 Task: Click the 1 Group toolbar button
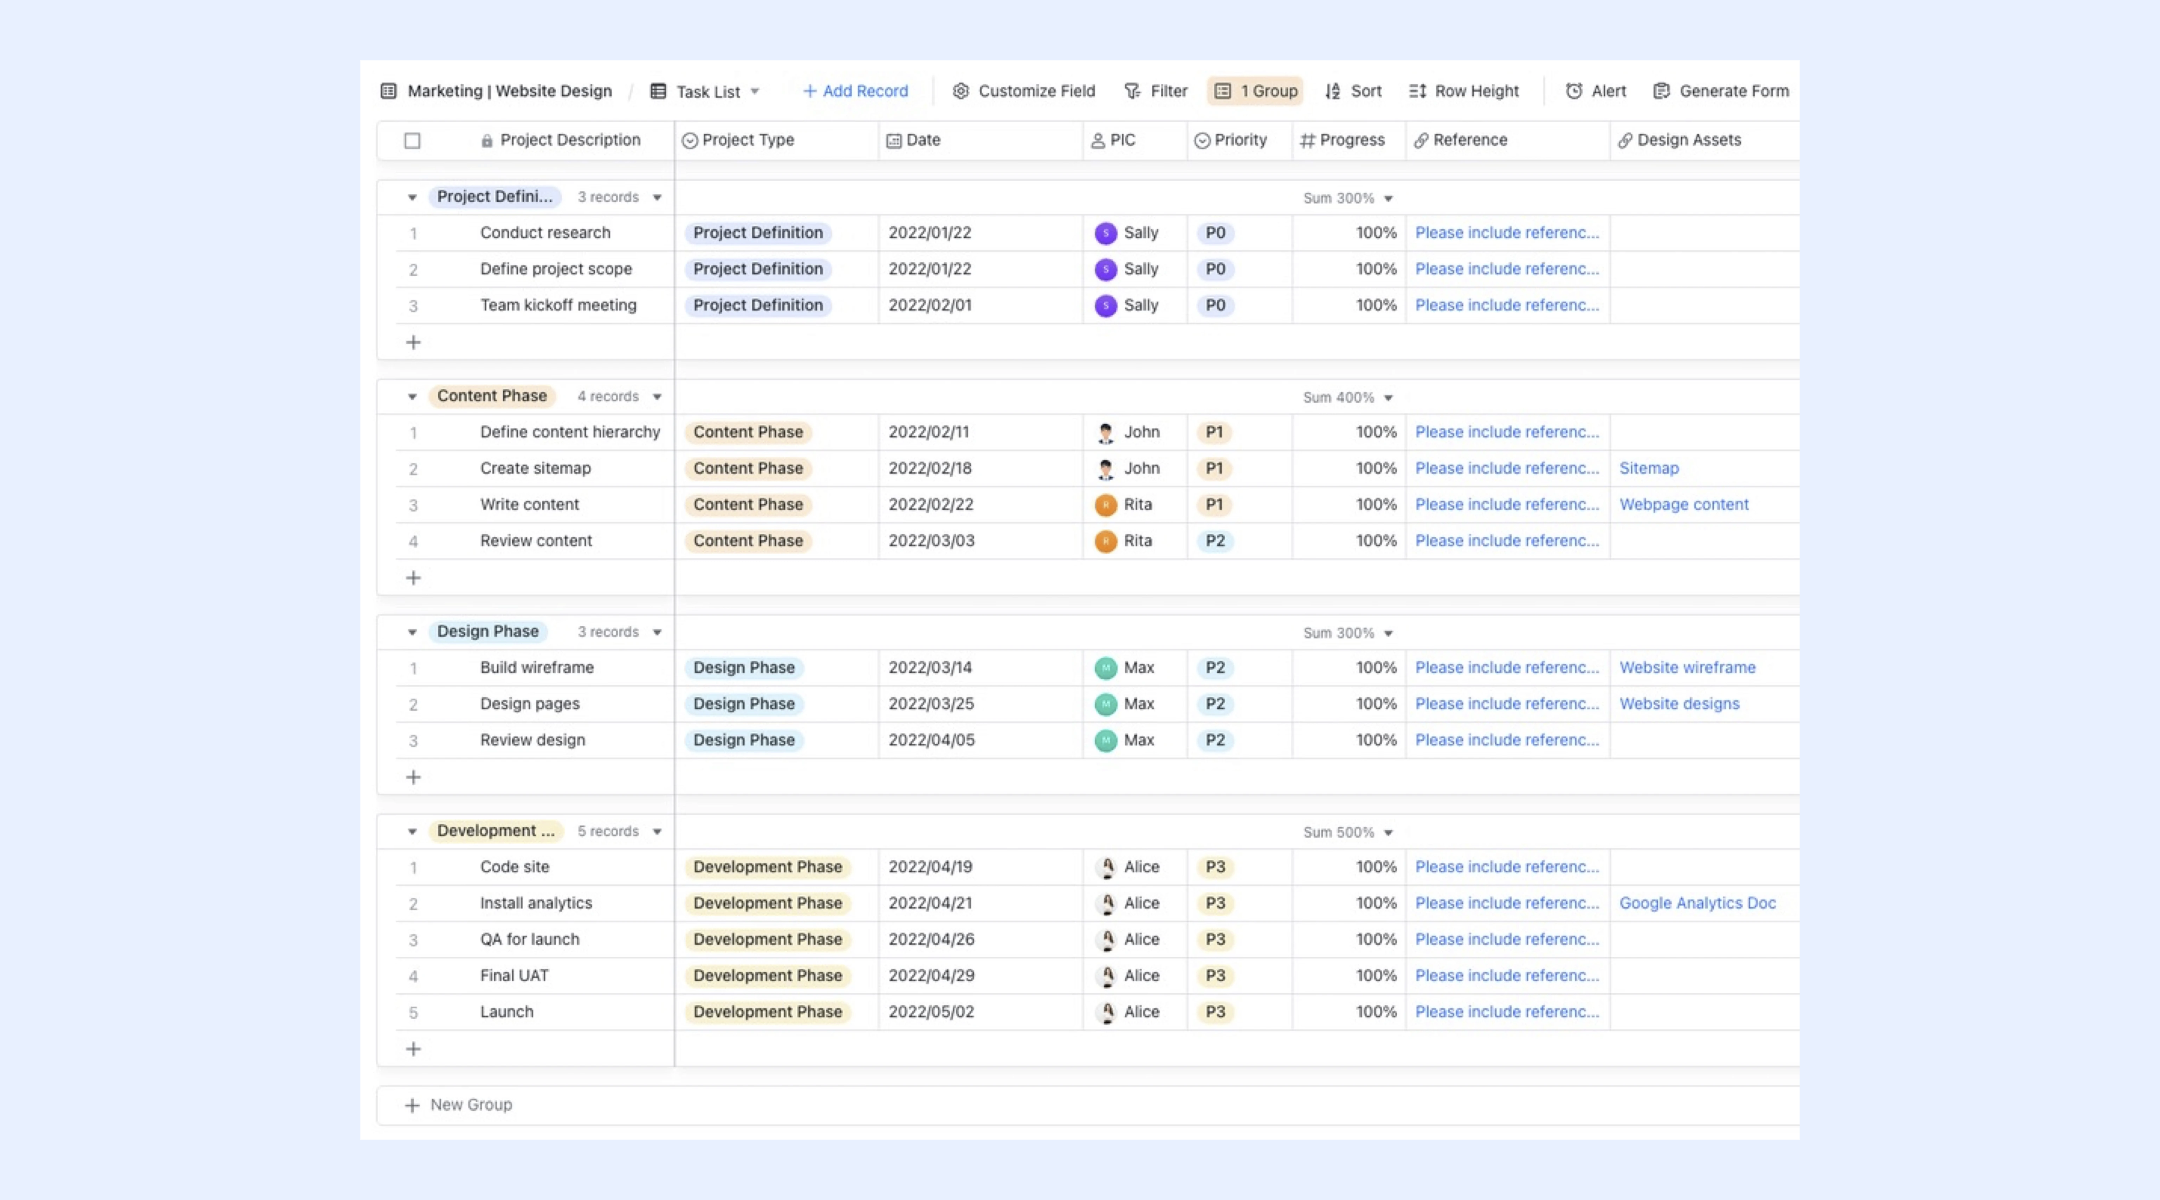pyautogui.click(x=1256, y=91)
